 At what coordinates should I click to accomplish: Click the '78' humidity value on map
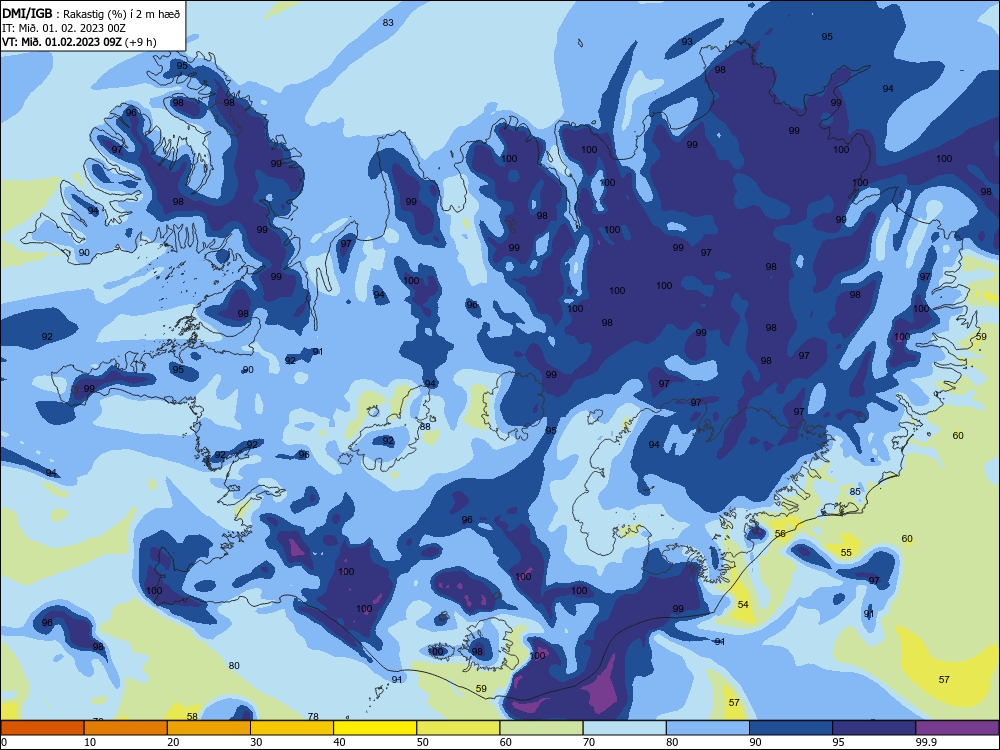[313, 716]
